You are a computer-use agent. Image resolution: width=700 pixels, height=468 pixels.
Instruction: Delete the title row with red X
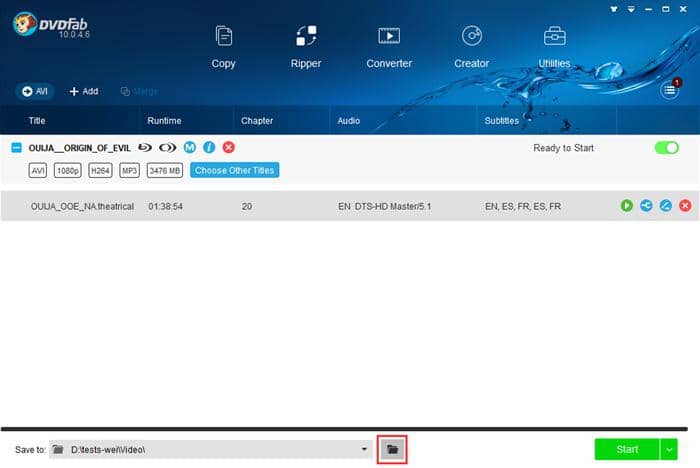(x=685, y=205)
